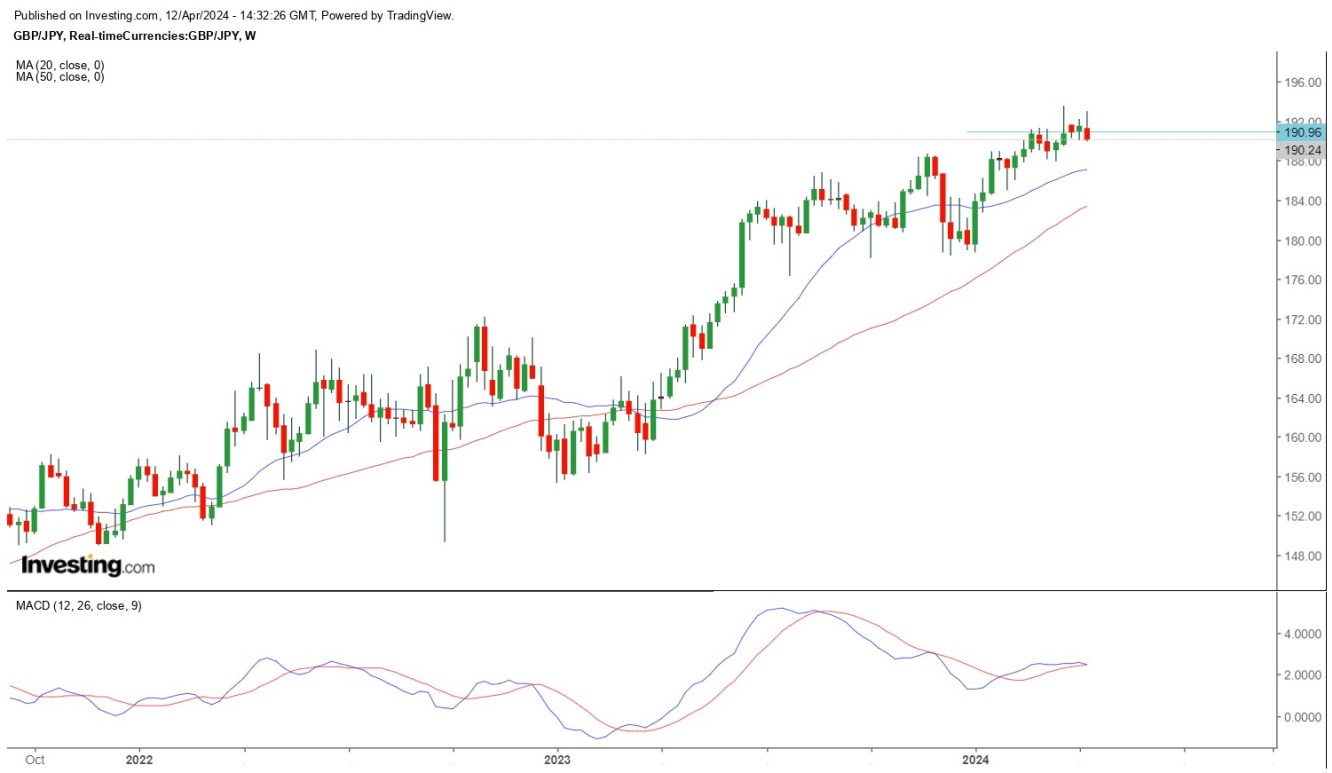Open the MACD (12, 26, close, 9) indicator label

click(x=78, y=606)
